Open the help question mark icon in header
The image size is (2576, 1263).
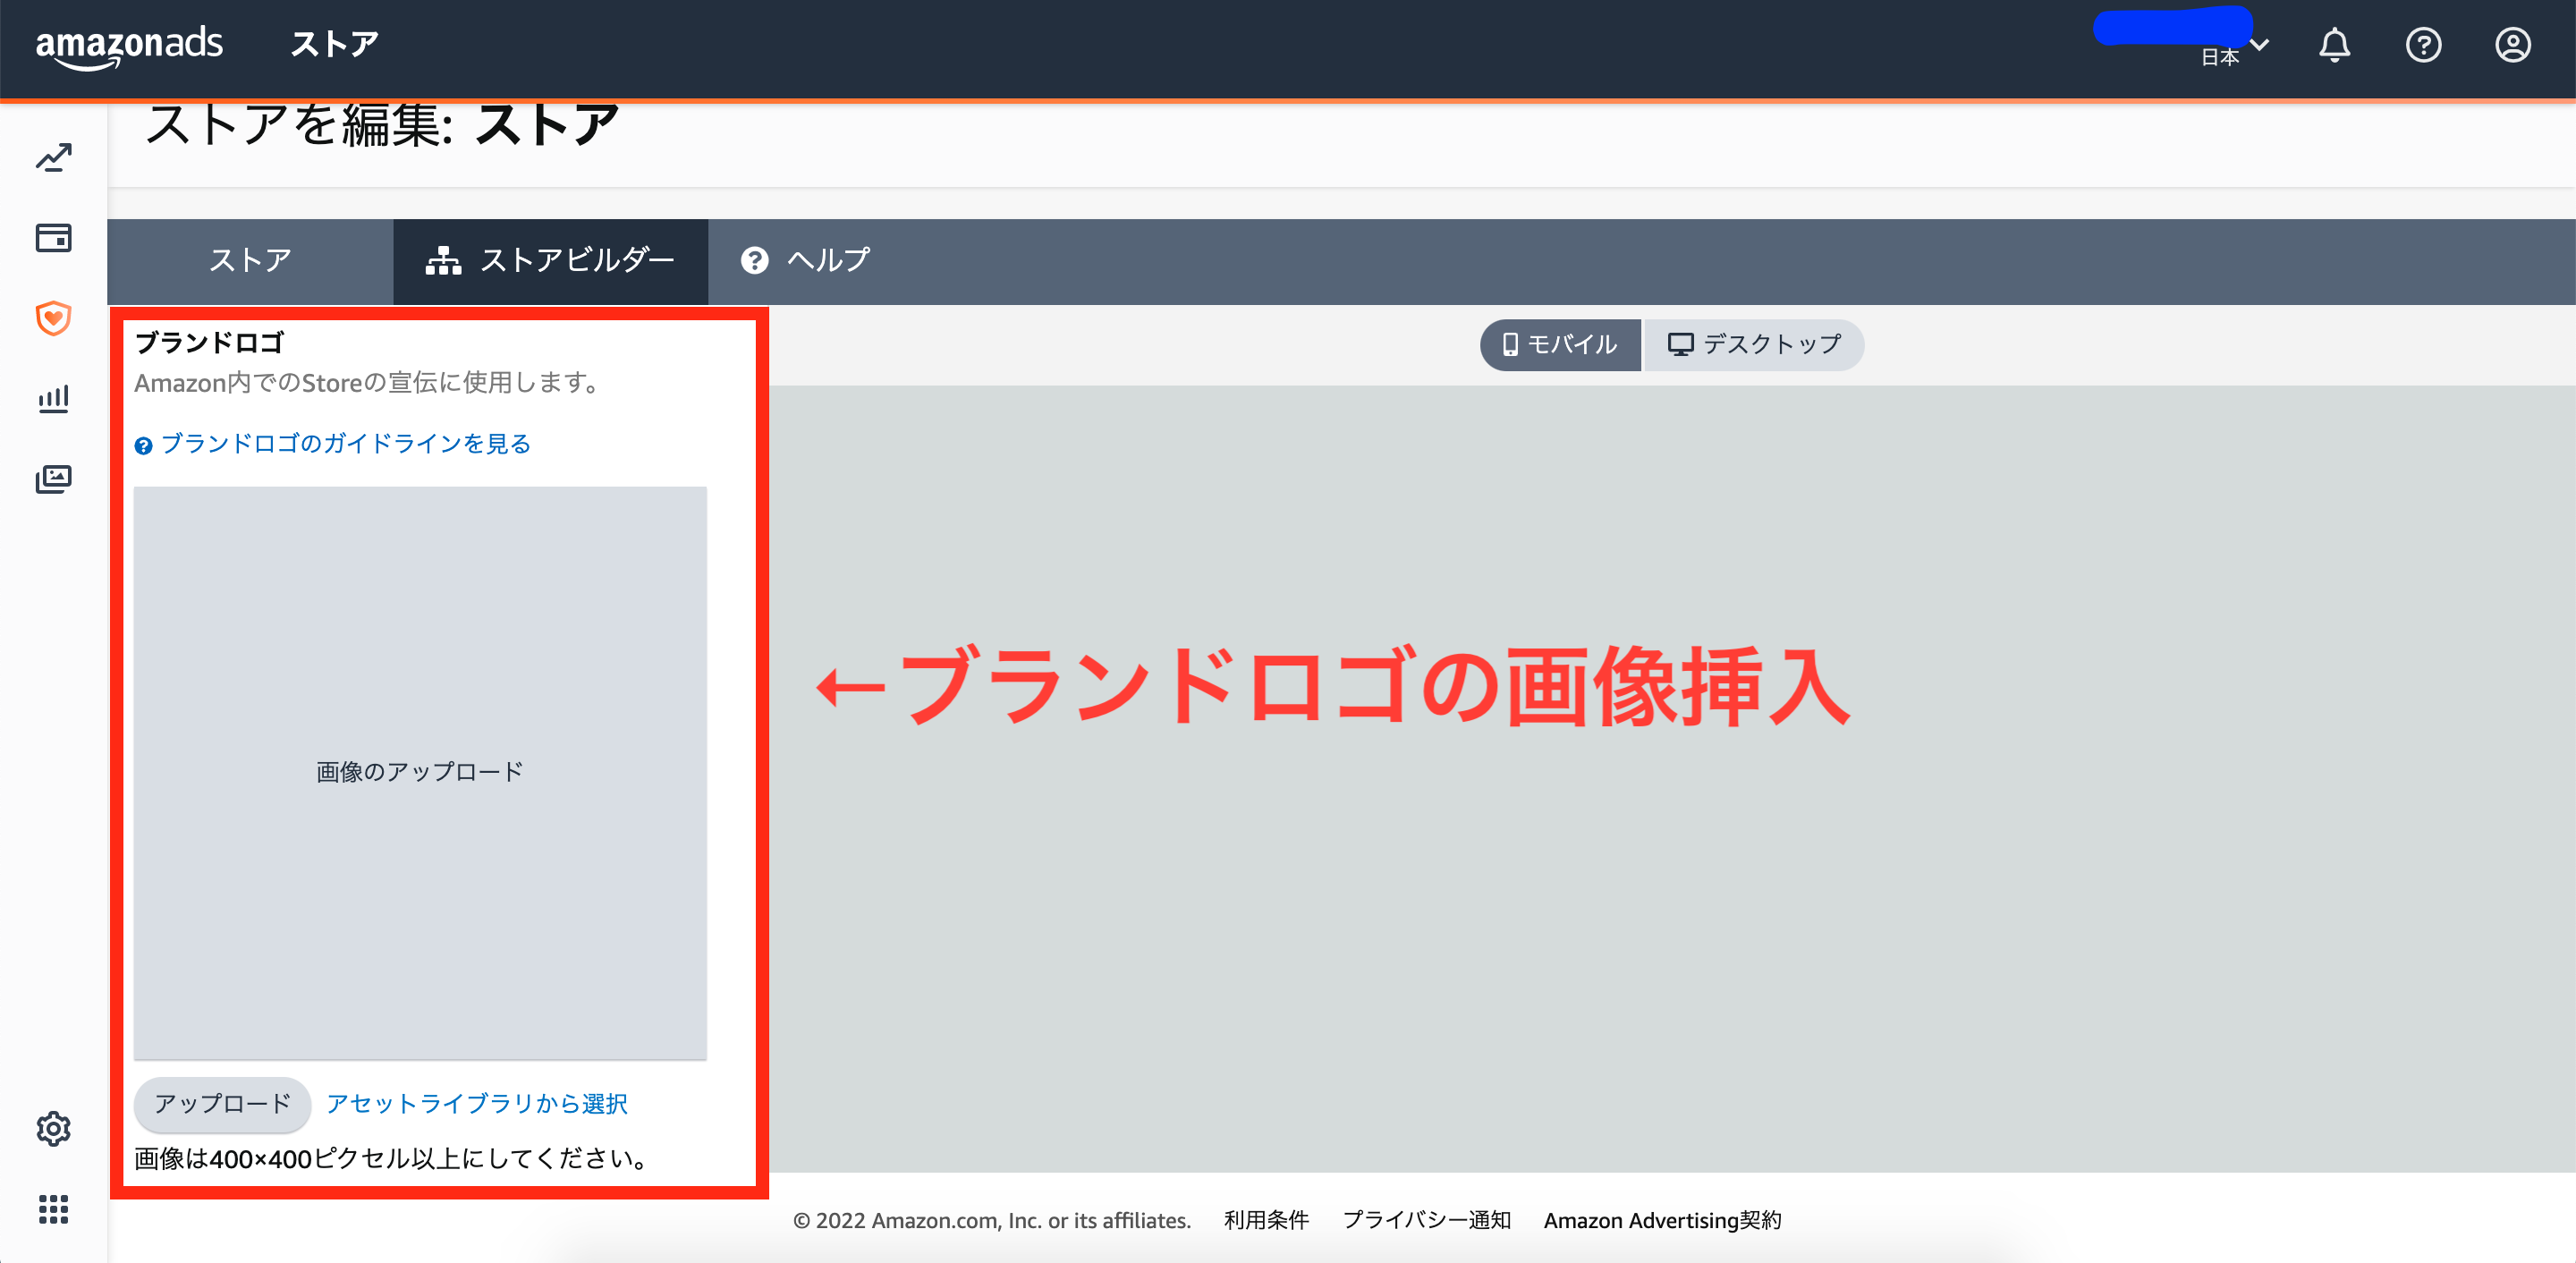2423,45
